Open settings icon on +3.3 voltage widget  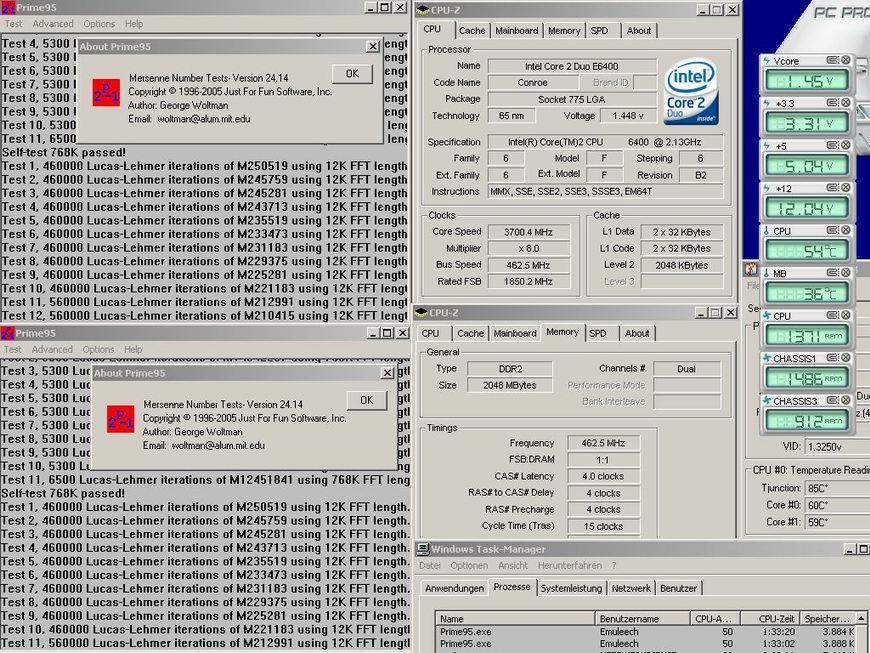(832, 103)
